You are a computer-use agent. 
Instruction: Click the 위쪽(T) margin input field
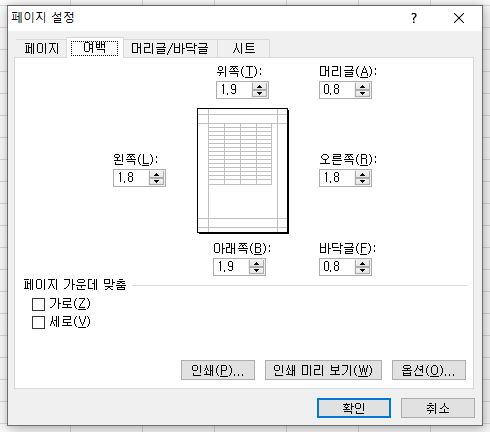(234, 90)
